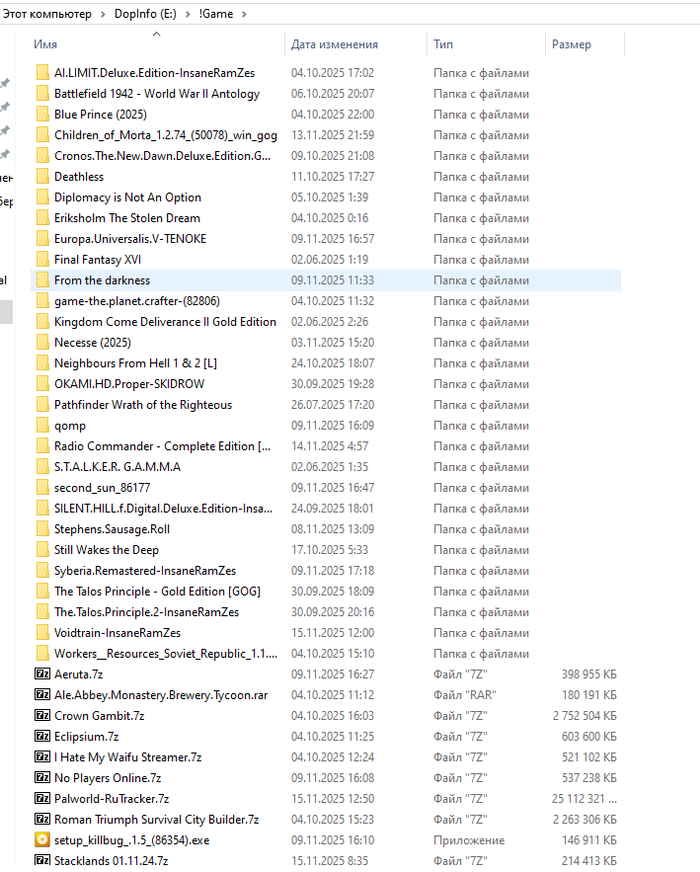700x872 pixels.
Task: Click the folder icon for S.T.A.L.K.E.R. G.A.M.M.A
Action: 42,467
